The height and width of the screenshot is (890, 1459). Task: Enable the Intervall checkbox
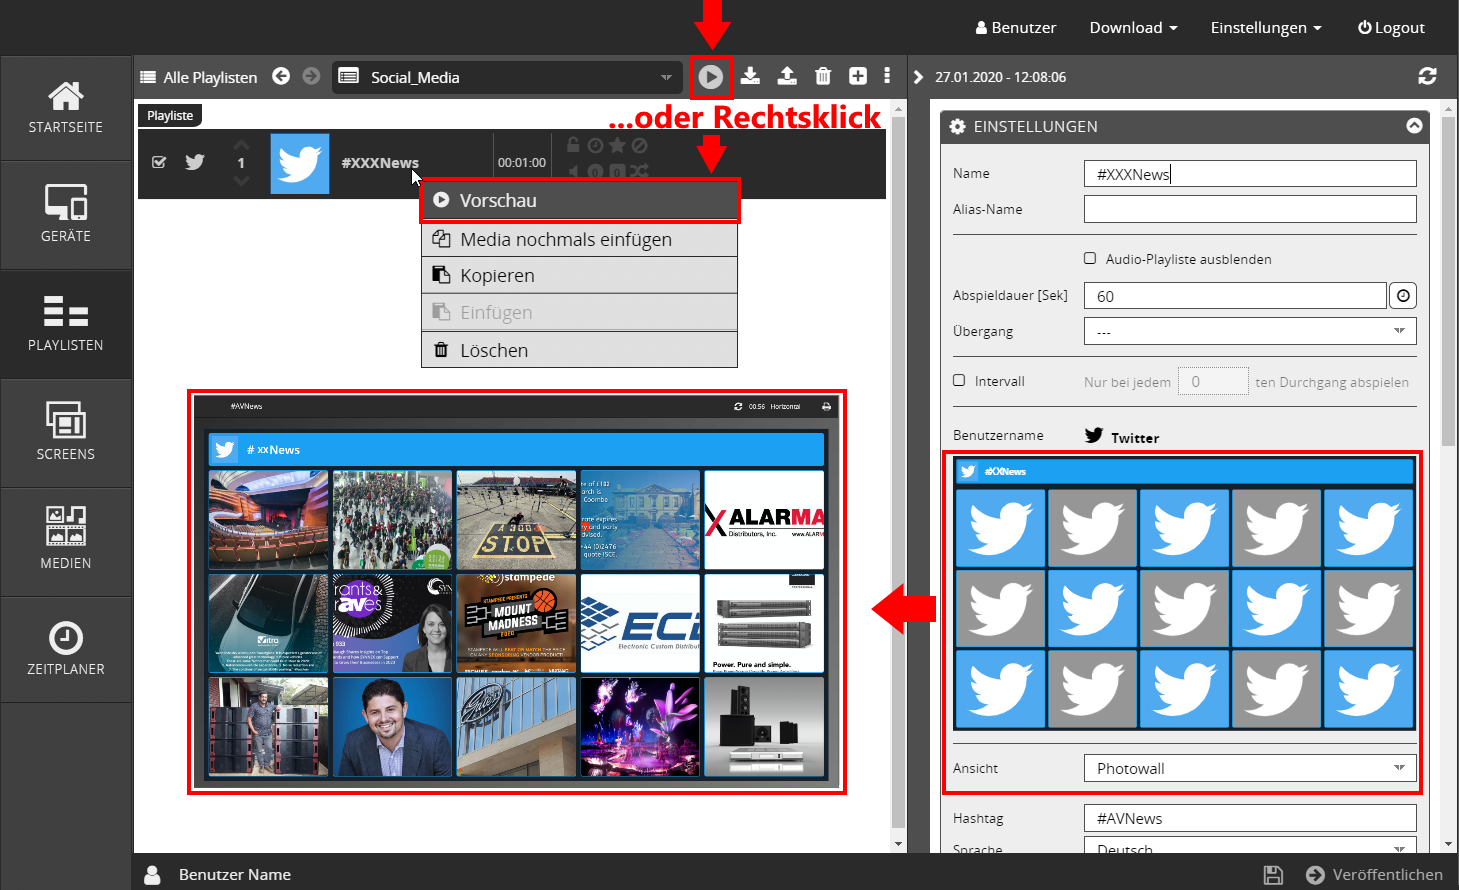point(959,380)
